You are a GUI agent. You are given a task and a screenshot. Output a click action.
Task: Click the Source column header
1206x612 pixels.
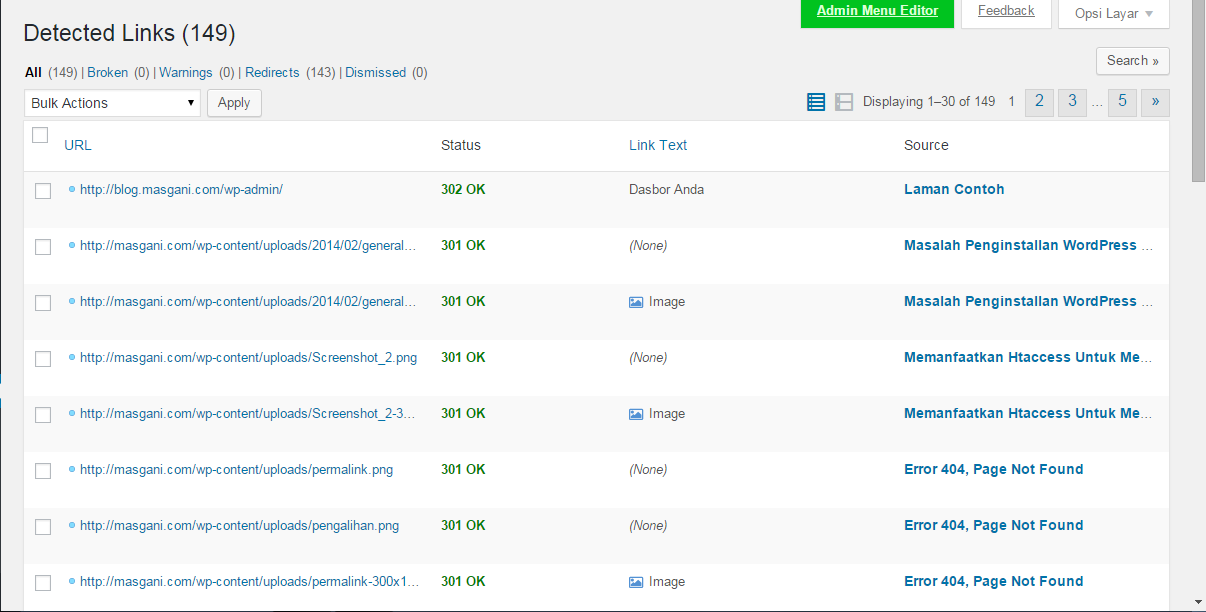tap(926, 145)
